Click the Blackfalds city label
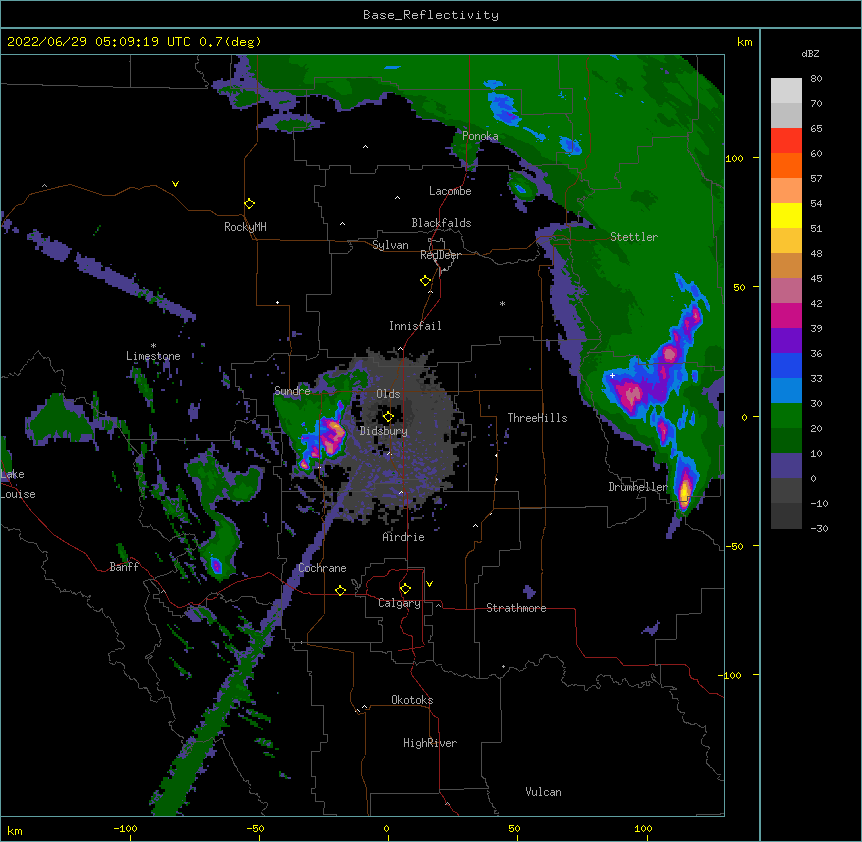The height and width of the screenshot is (842, 862). [x=441, y=223]
